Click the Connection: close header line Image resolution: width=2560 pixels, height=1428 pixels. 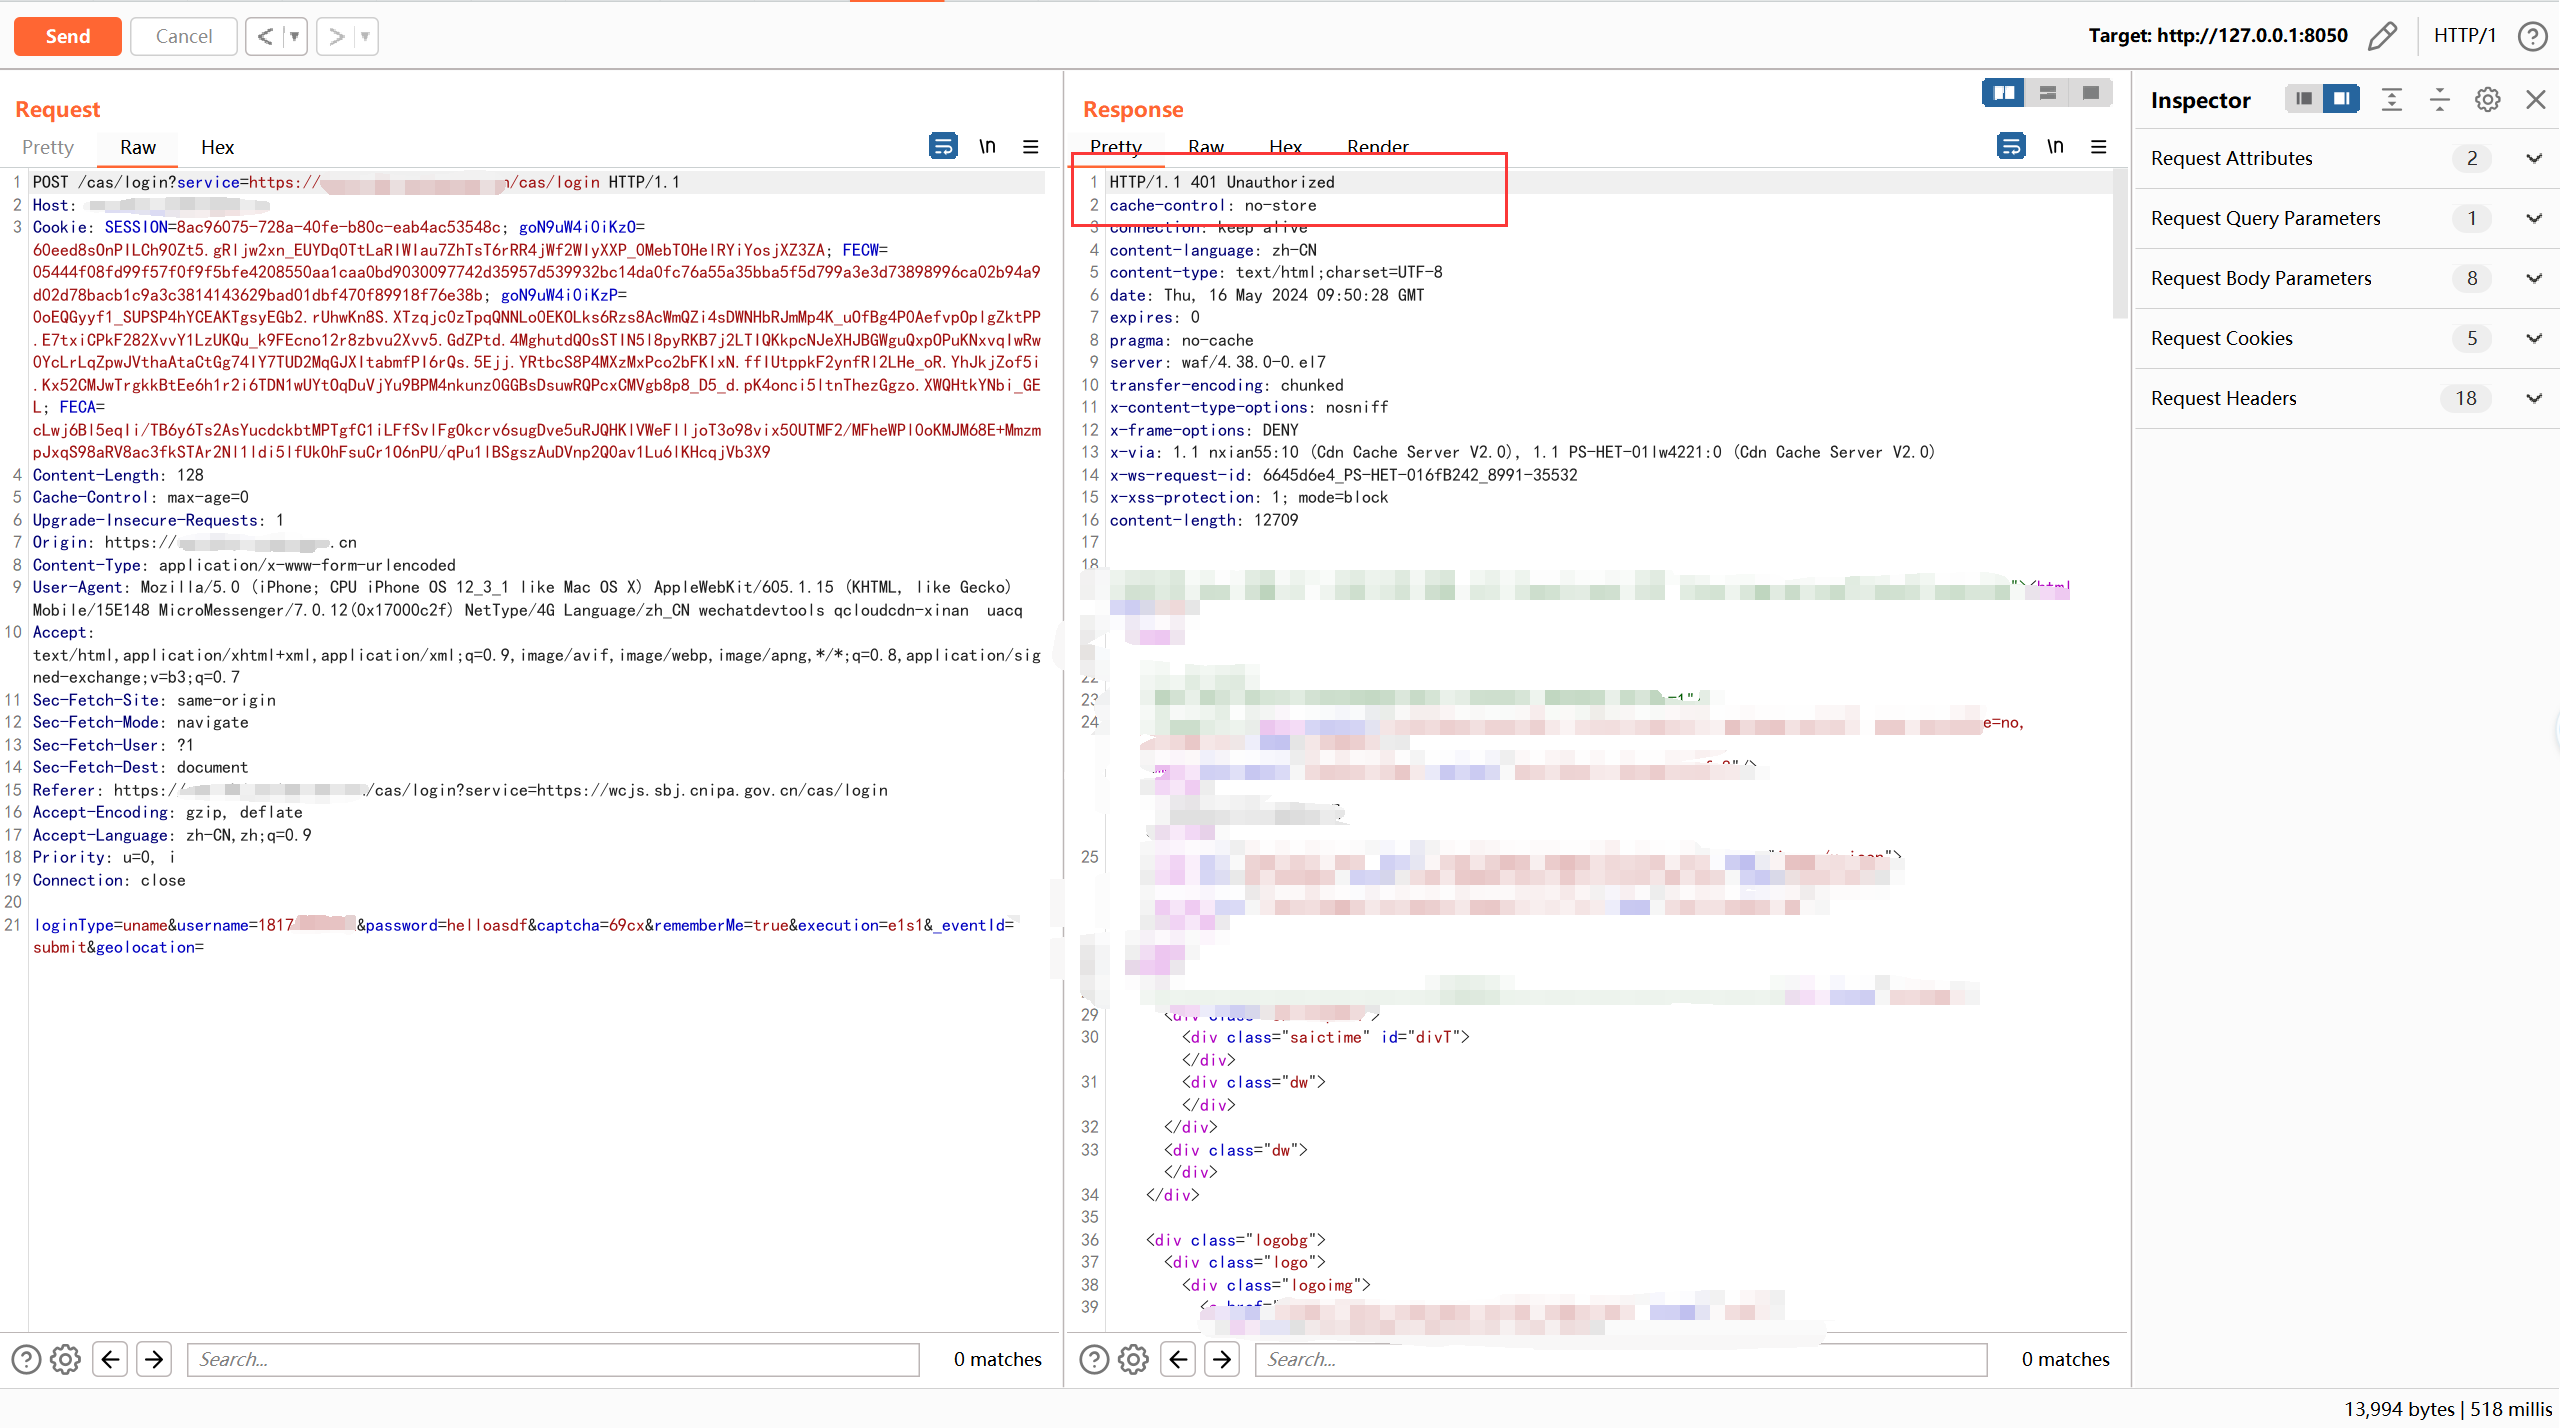point(109,880)
